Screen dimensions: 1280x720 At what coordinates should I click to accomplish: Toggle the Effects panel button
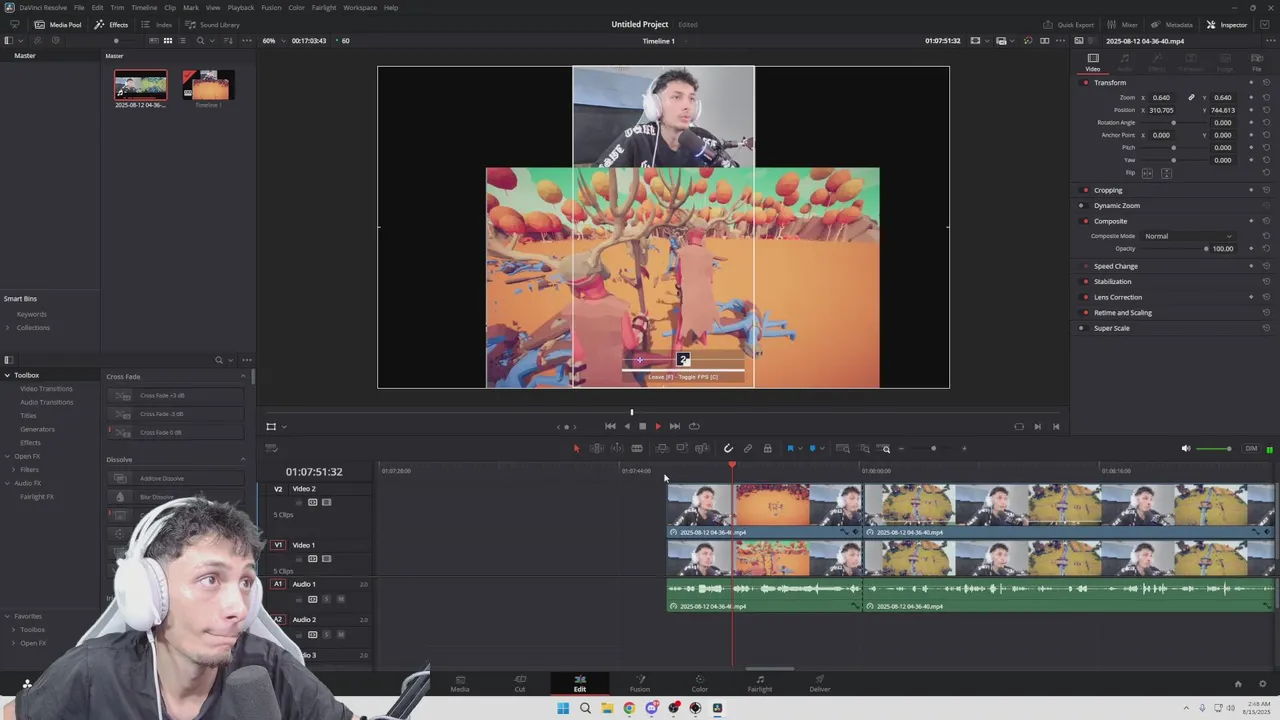(111, 24)
